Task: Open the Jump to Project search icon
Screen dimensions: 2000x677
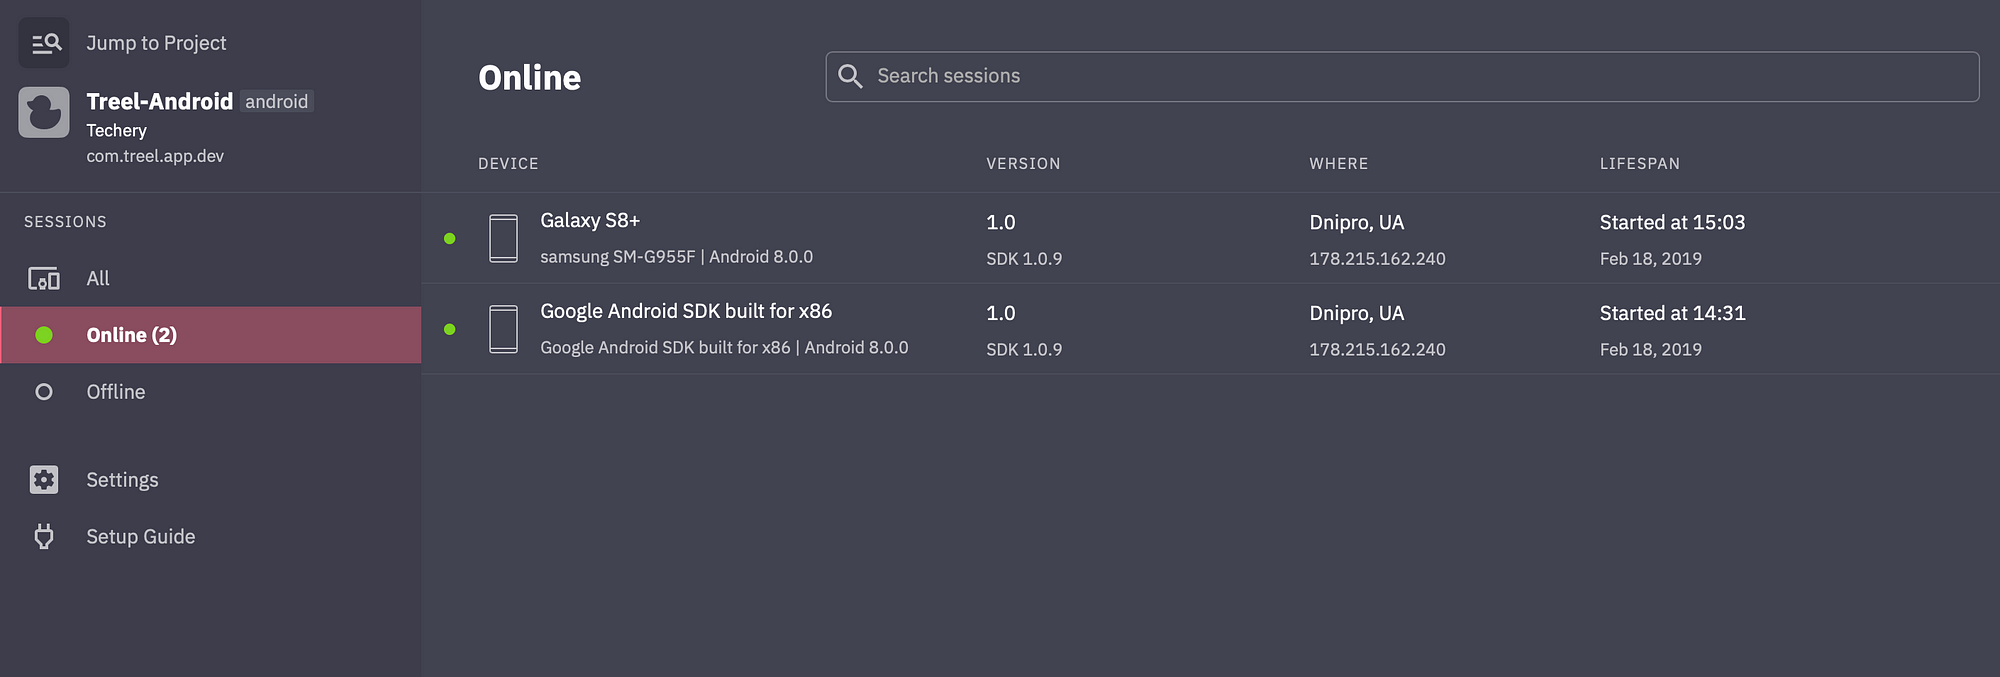Action: (44, 43)
